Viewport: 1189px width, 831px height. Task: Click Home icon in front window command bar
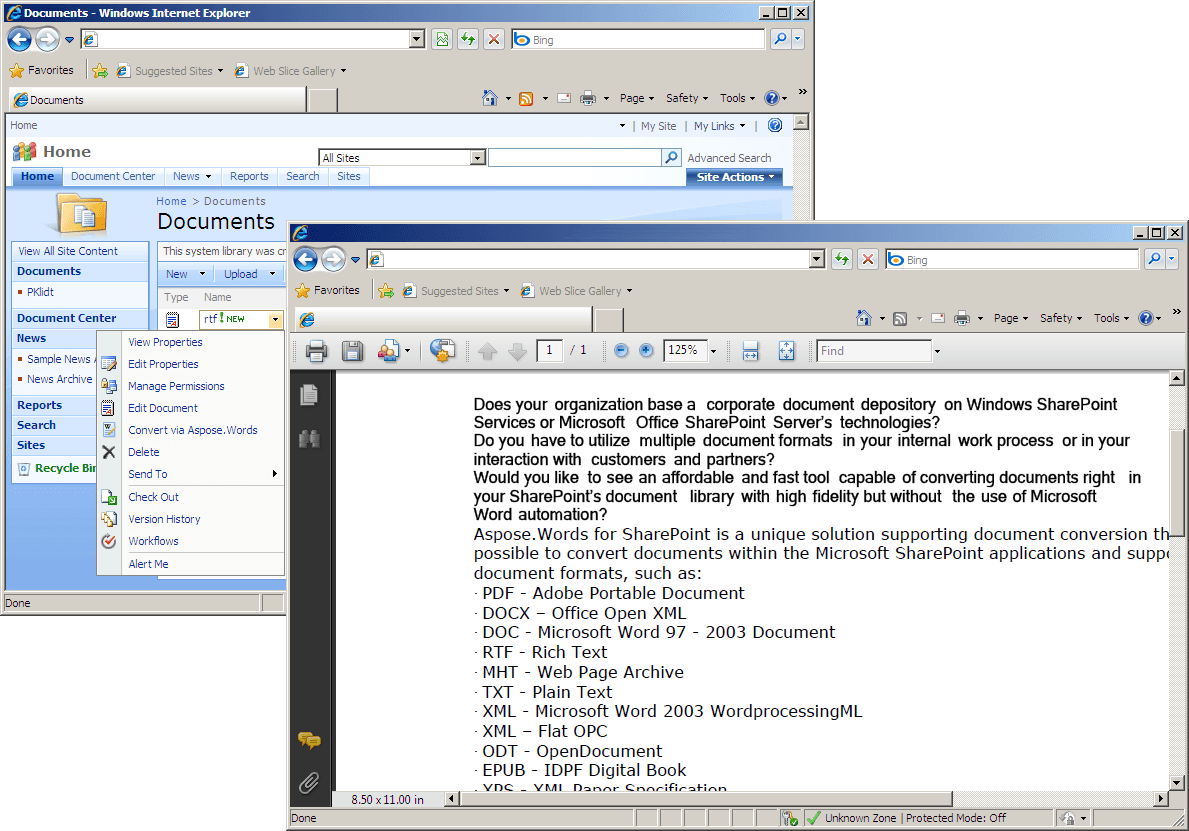[x=863, y=318]
